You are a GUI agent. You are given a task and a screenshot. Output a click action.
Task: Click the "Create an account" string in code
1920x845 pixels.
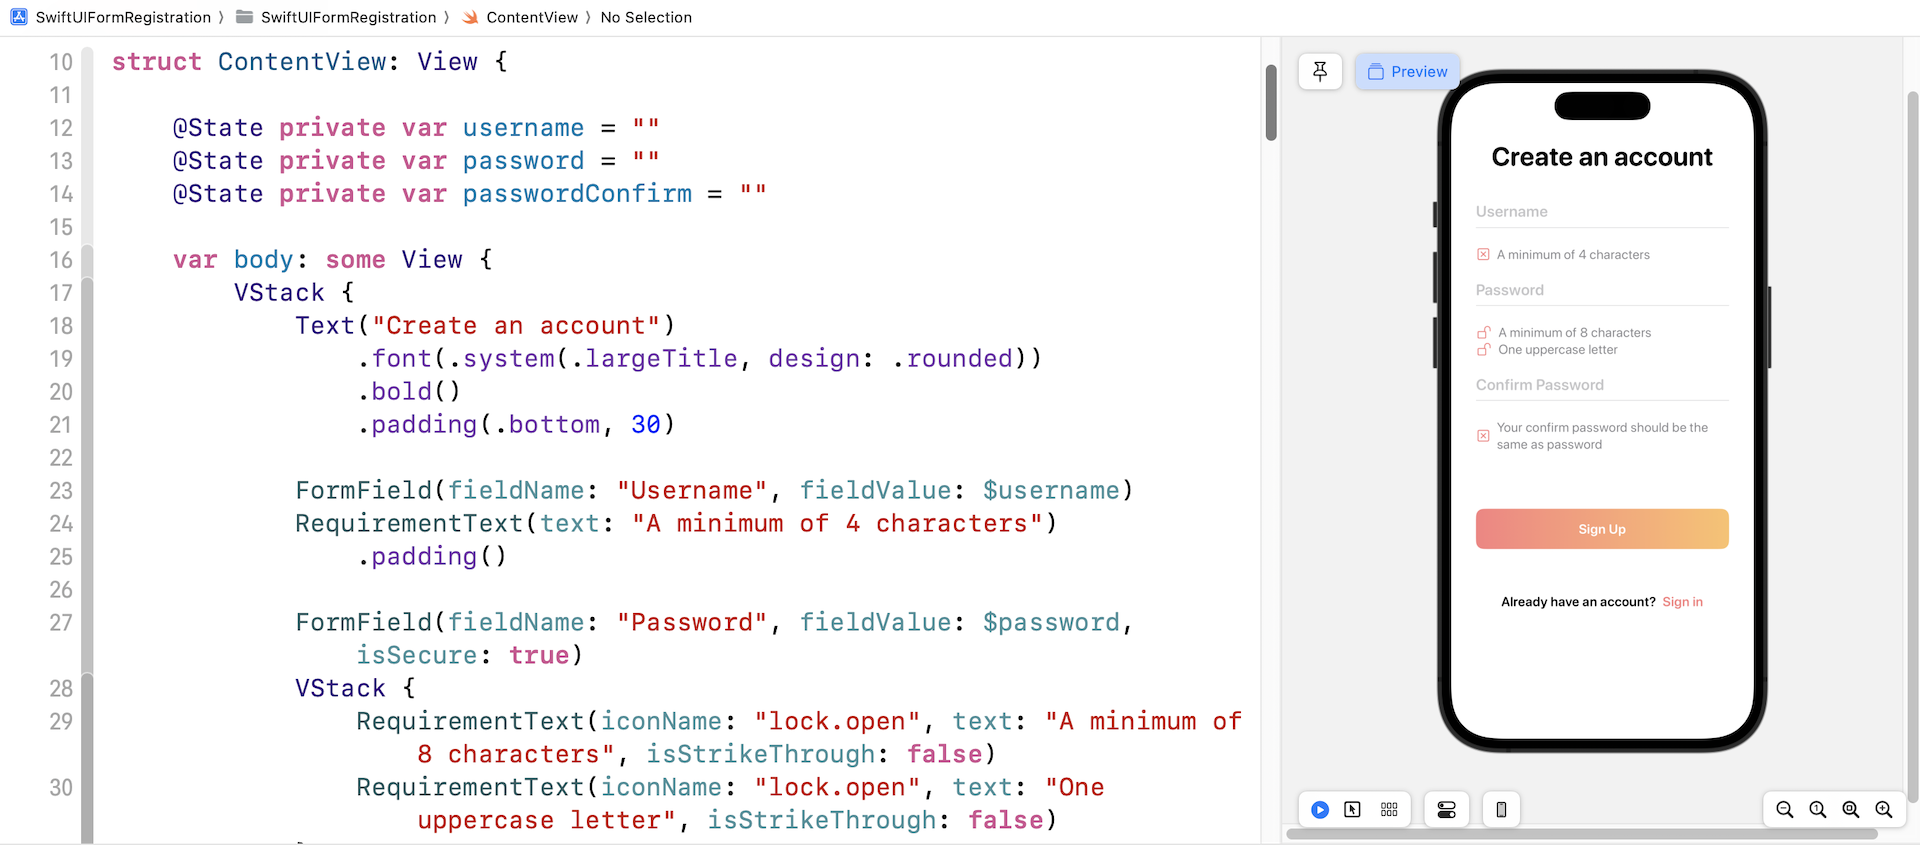pyautogui.click(x=516, y=325)
